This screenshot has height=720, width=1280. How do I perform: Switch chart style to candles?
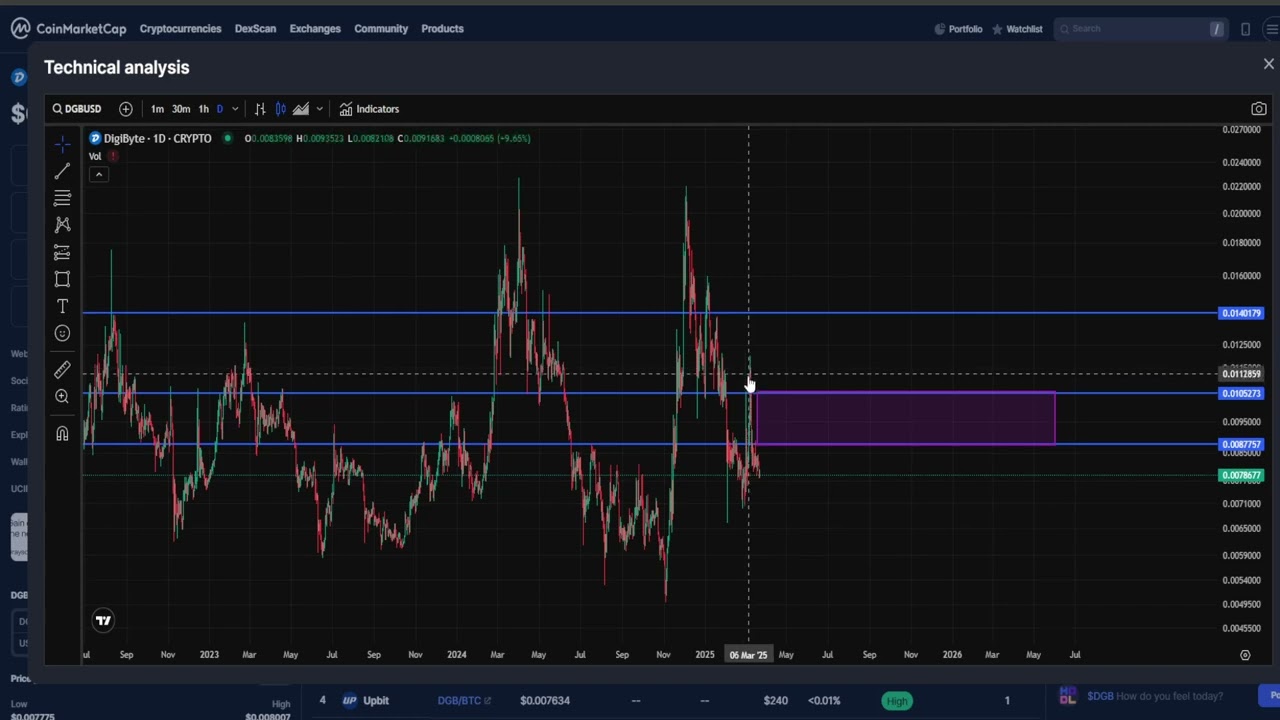click(x=281, y=109)
